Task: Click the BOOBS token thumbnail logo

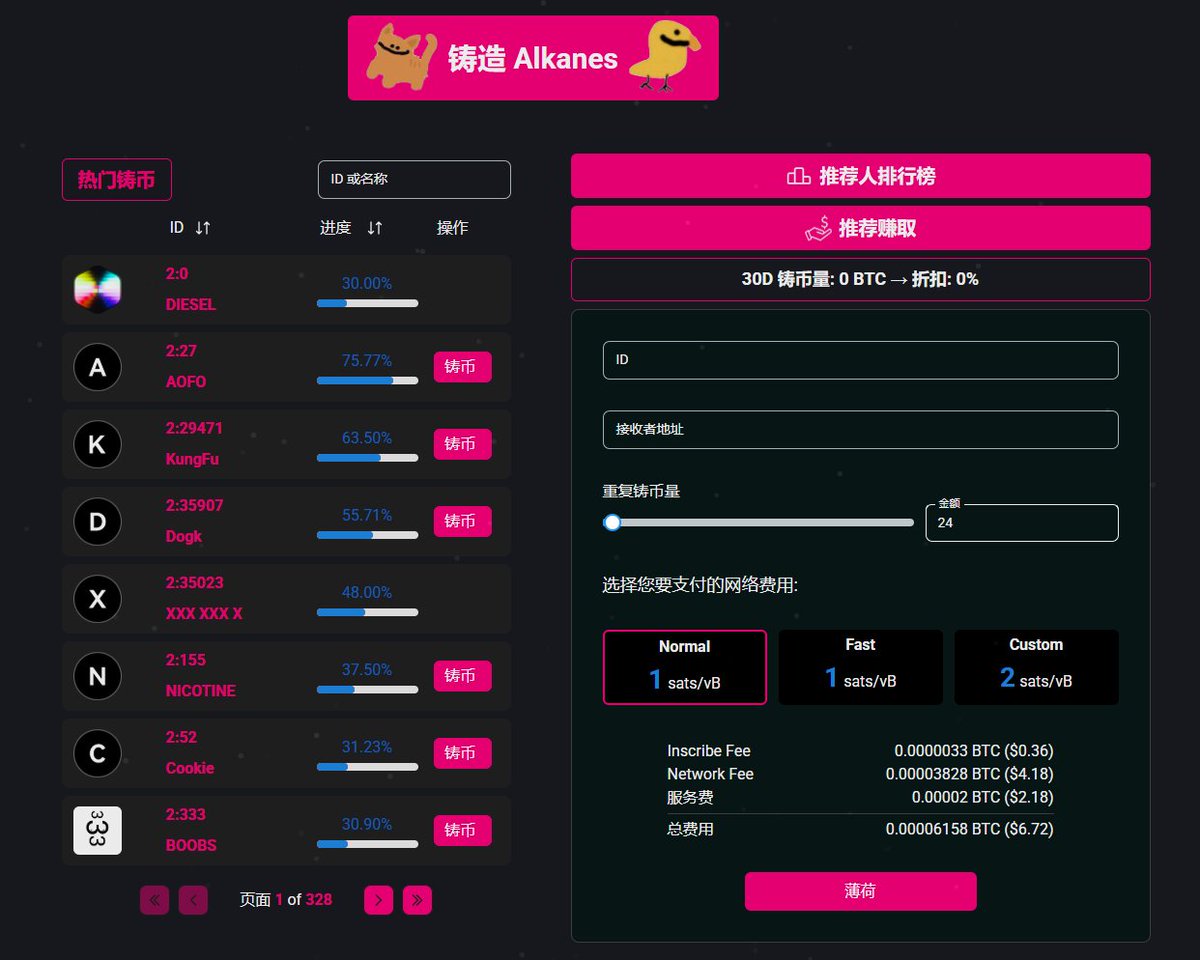Action: [x=97, y=830]
